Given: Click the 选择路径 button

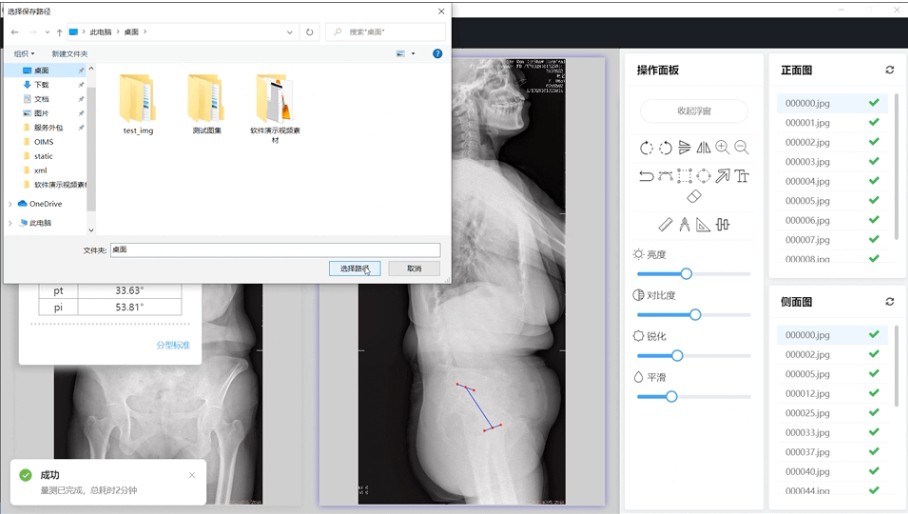Looking at the screenshot, I should tap(354, 269).
